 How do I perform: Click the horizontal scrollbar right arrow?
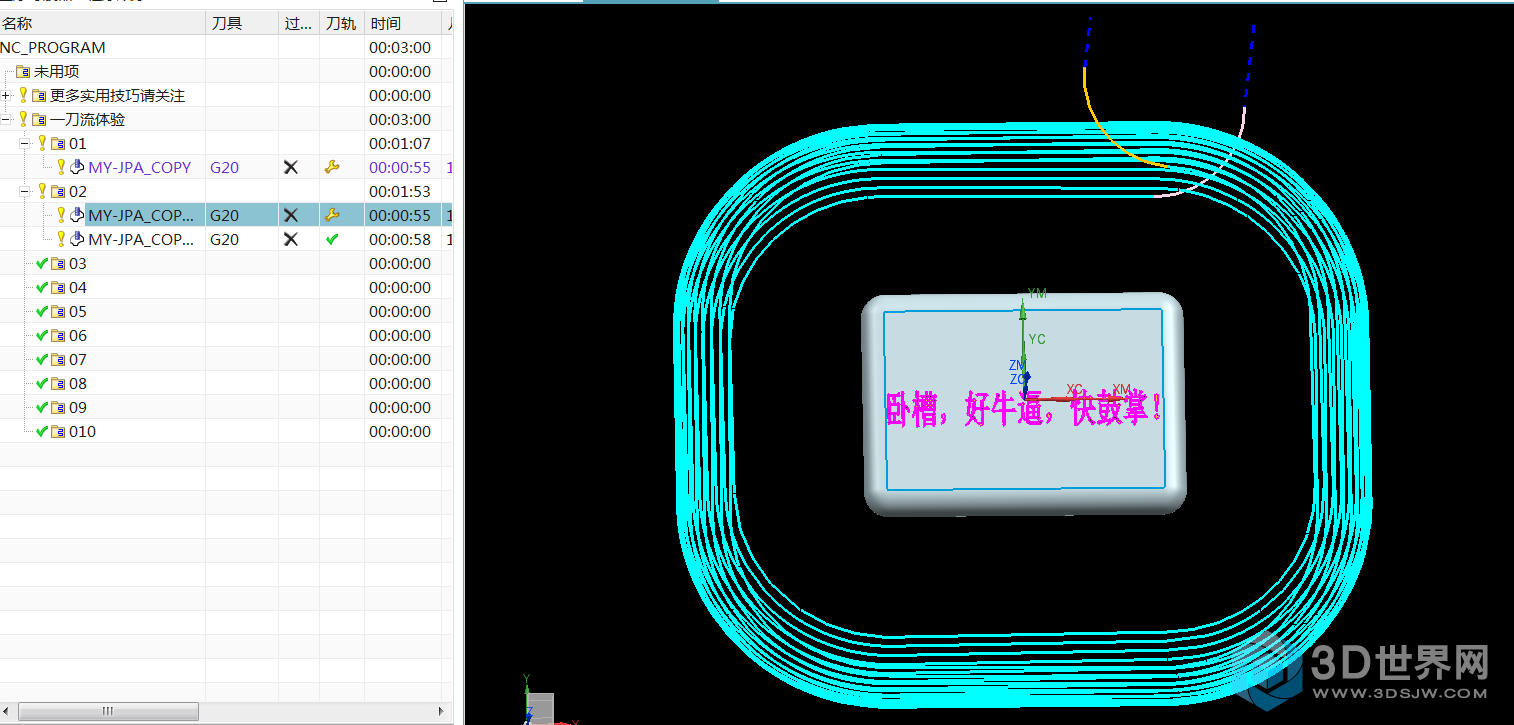click(442, 711)
